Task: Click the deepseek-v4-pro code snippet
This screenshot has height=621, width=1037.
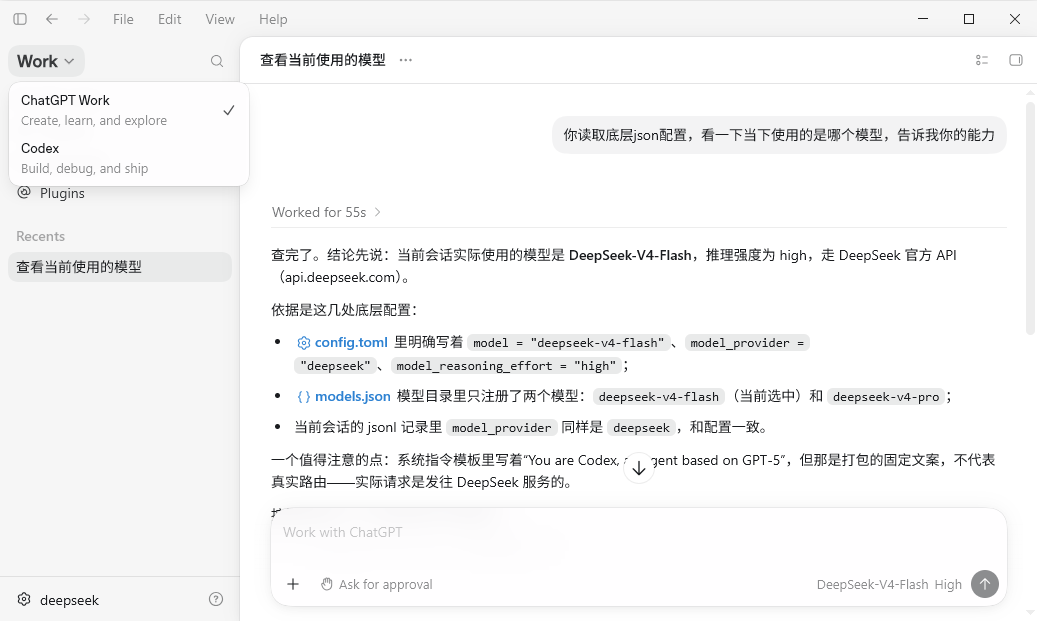Action: [886, 397]
